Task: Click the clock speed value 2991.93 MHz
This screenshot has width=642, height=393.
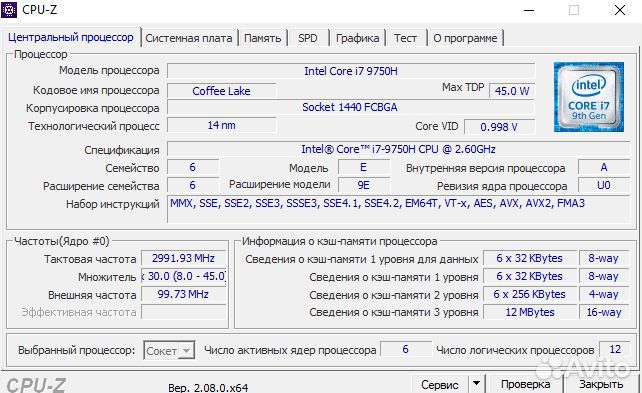Action: pyautogui.click(x=183, y=258)
